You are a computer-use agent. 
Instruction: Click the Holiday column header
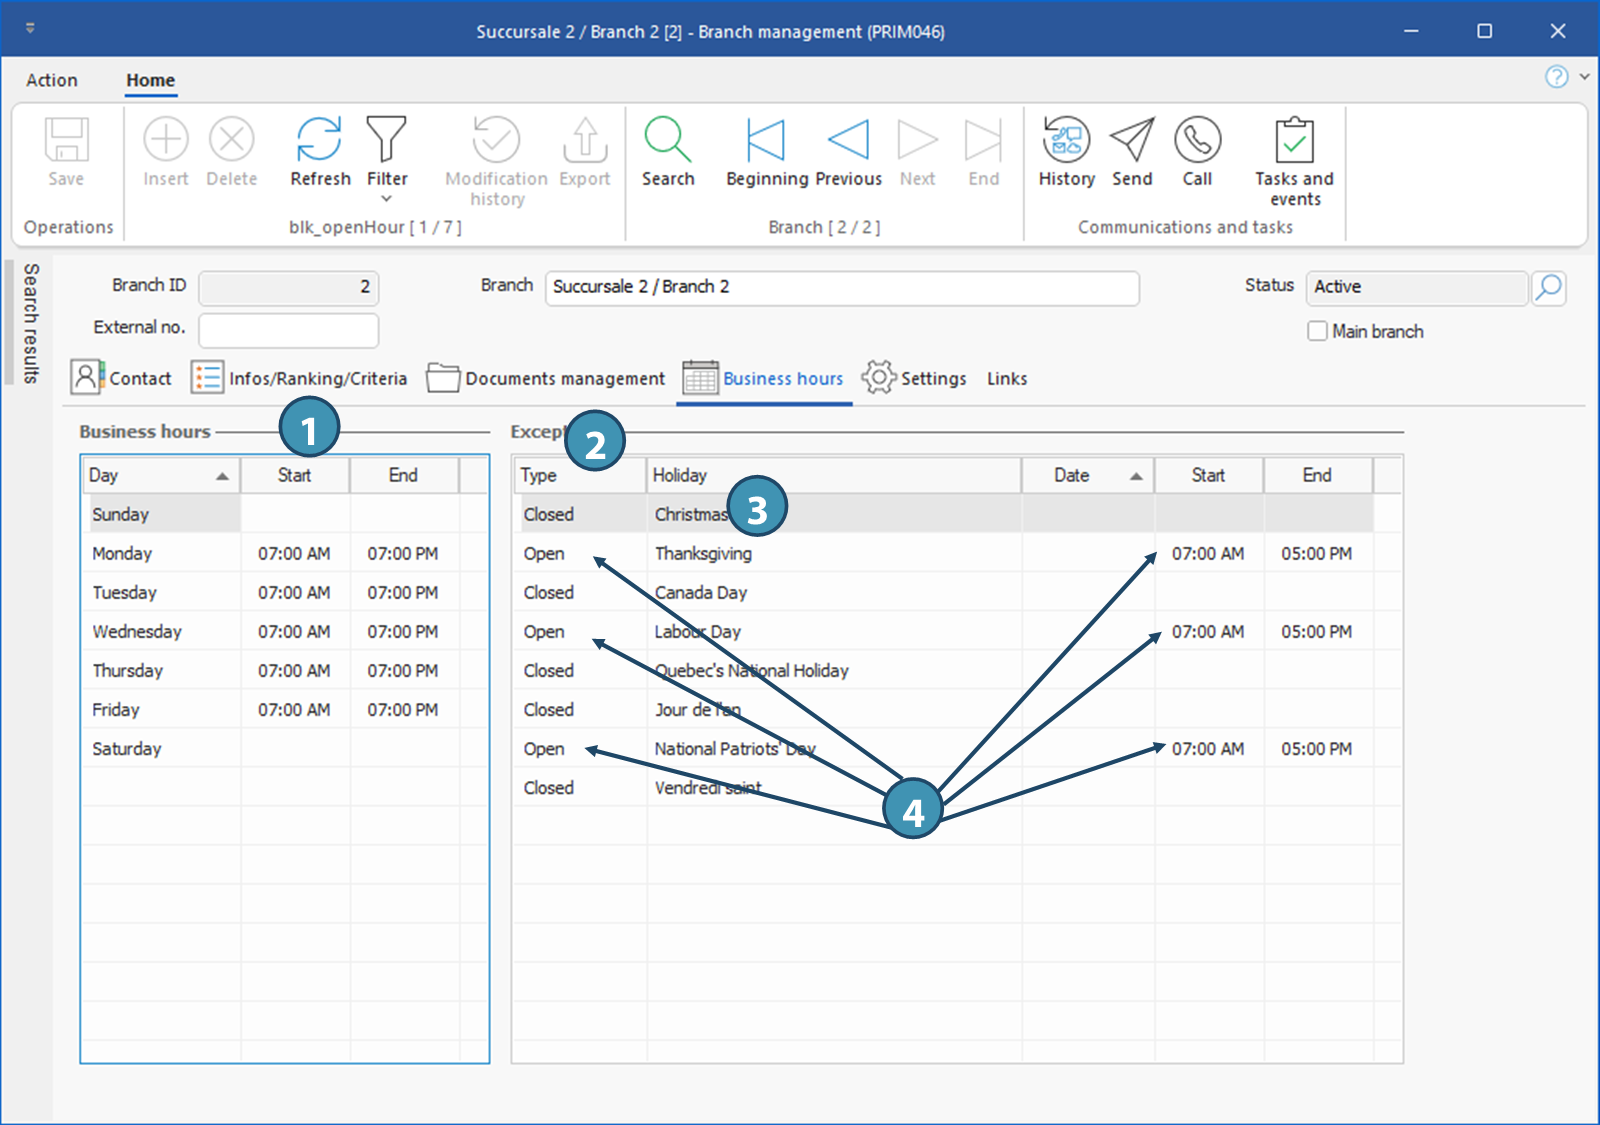(x=833, y=476)
